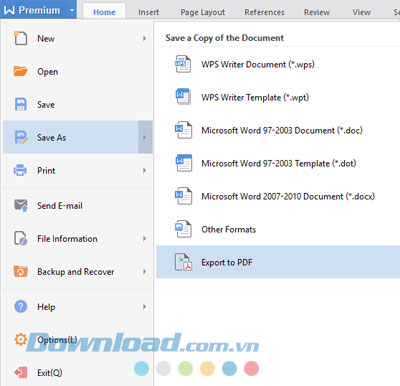
Task: Click the Word 97-2003 Document file icon
Action: 183,130
